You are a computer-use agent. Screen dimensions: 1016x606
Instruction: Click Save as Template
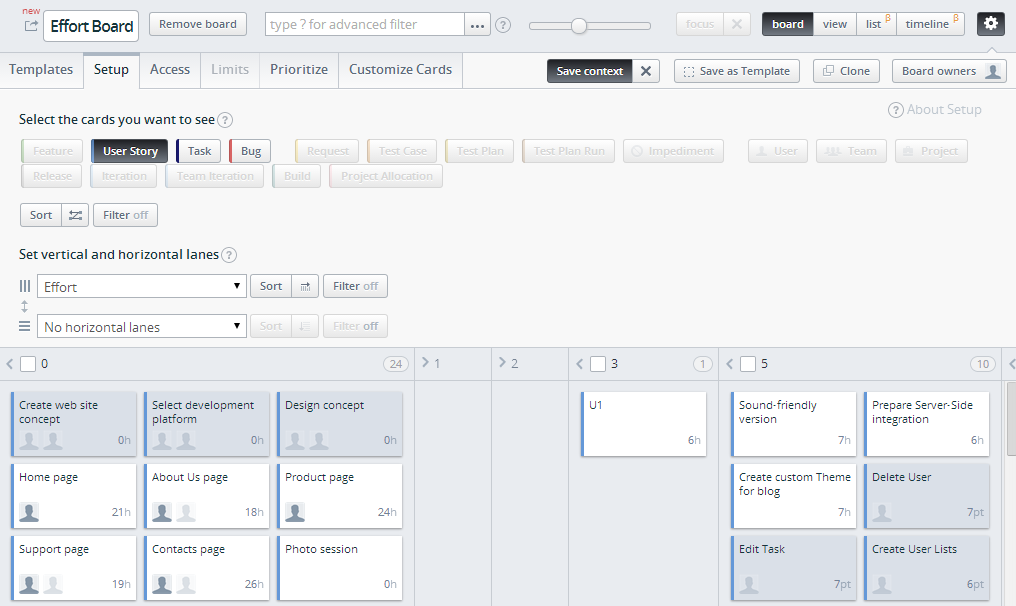pyautogui.click(x=736, y=70)
